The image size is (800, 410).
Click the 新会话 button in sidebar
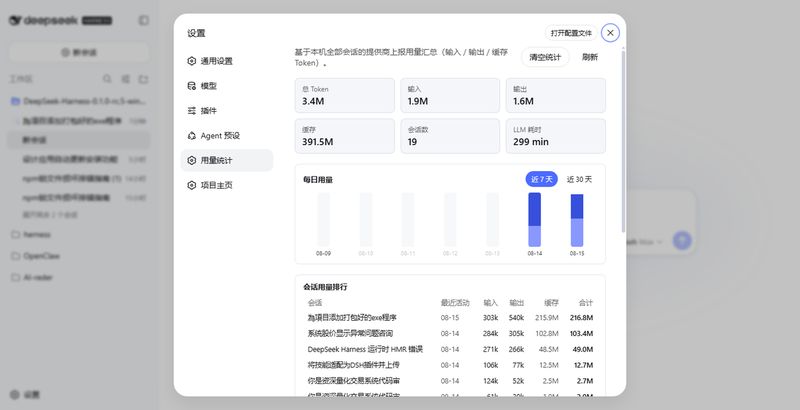click(x=79, y=53)
